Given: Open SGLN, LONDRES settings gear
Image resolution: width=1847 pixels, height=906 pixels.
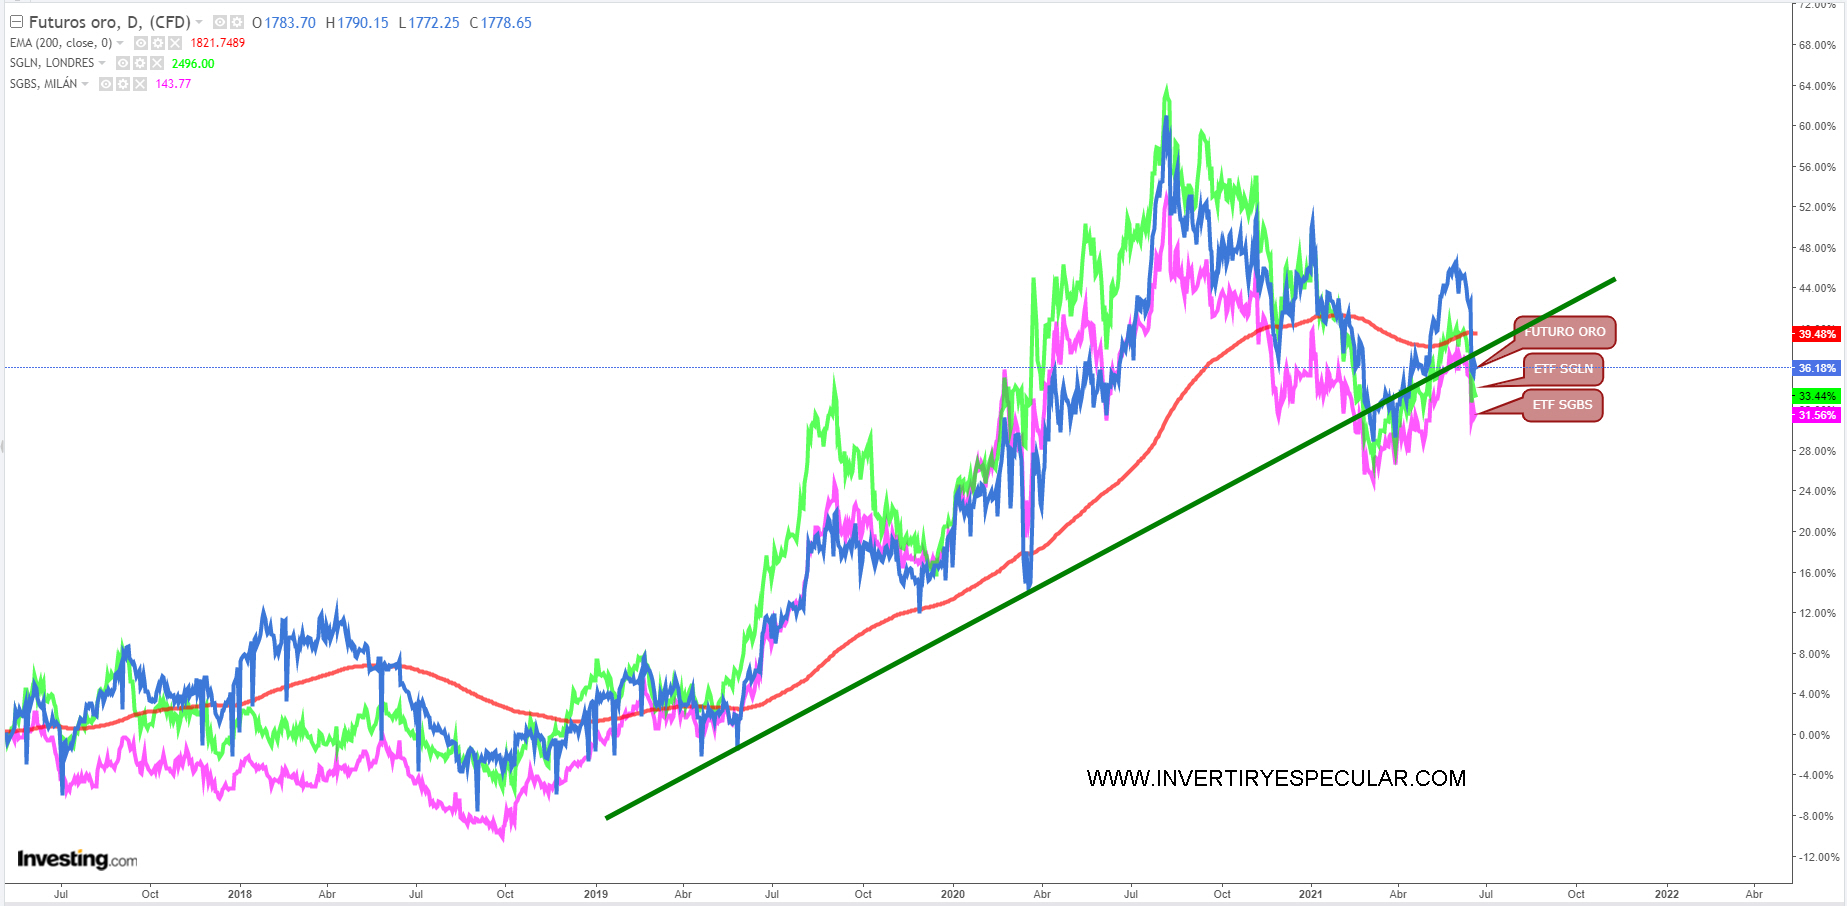Looking at the screenshot, I should tap(140, 63).
